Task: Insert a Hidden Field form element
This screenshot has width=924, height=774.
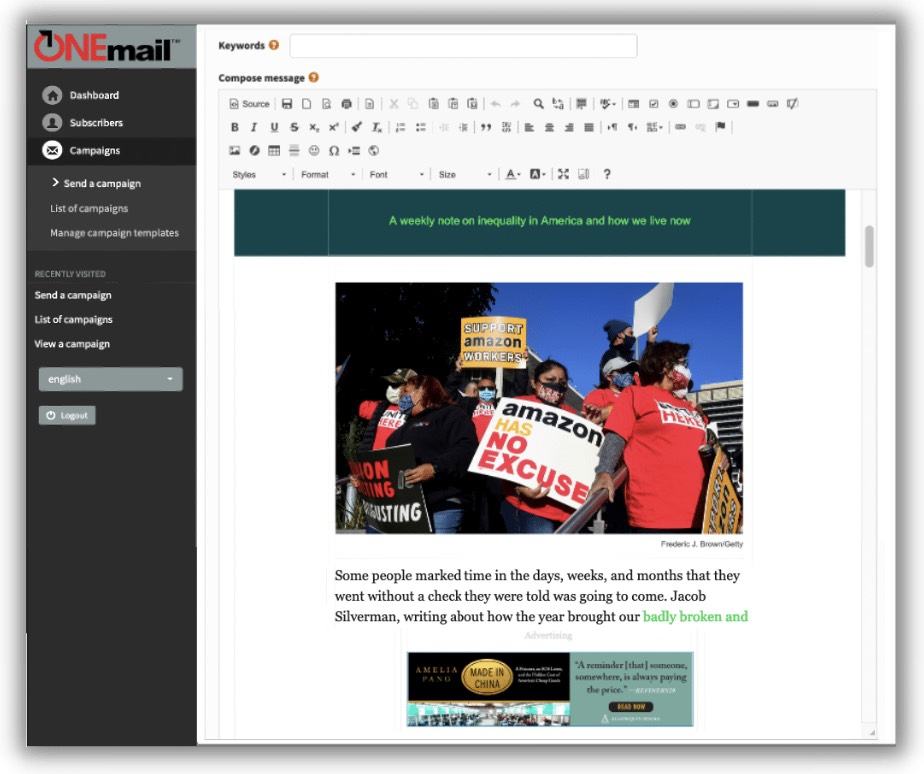Action: point(793,104)
